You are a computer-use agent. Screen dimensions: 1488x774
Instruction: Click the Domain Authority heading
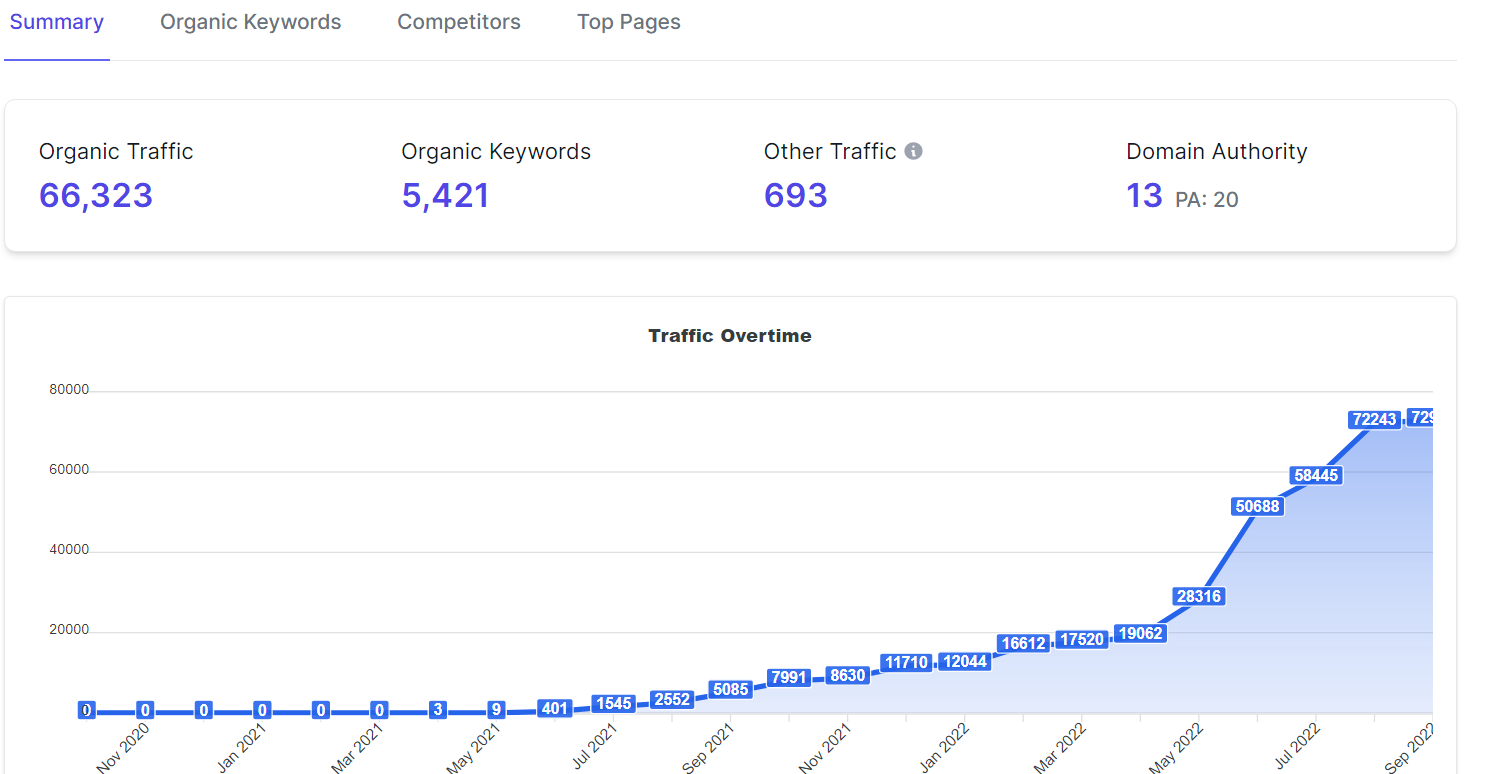tap(1217, 152)
